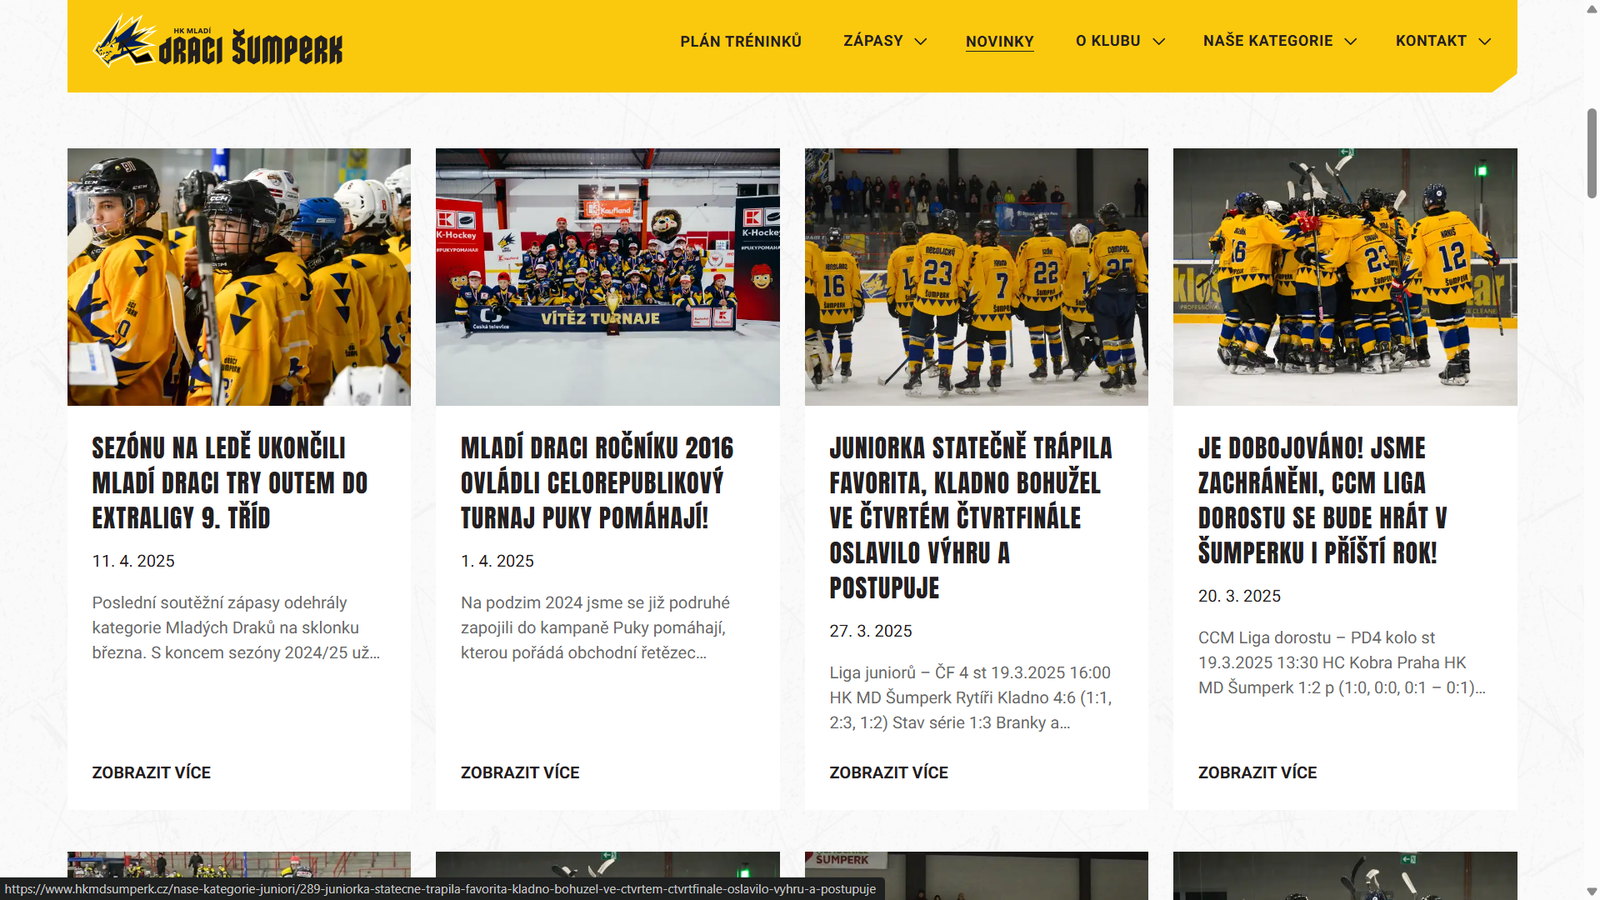Click ZOBRAZIT VÍCE on the Juniorka article

pyautogui.click(x=888, y=772)
